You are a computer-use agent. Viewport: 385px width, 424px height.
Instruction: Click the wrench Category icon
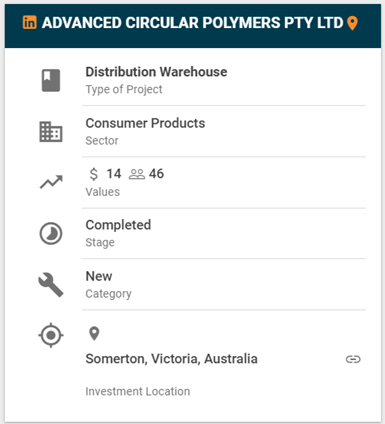coord(51,285)
